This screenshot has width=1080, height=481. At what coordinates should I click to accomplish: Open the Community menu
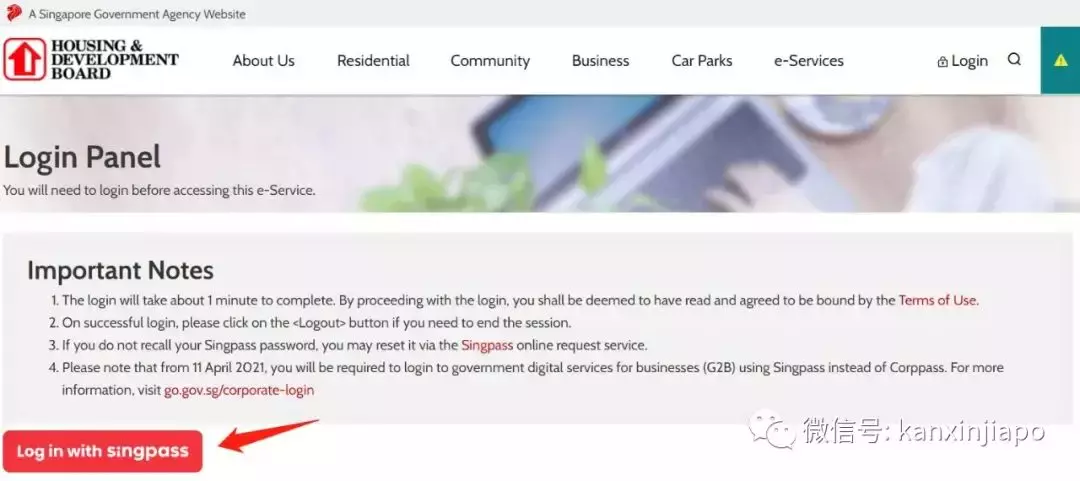[x=490, y=61]
